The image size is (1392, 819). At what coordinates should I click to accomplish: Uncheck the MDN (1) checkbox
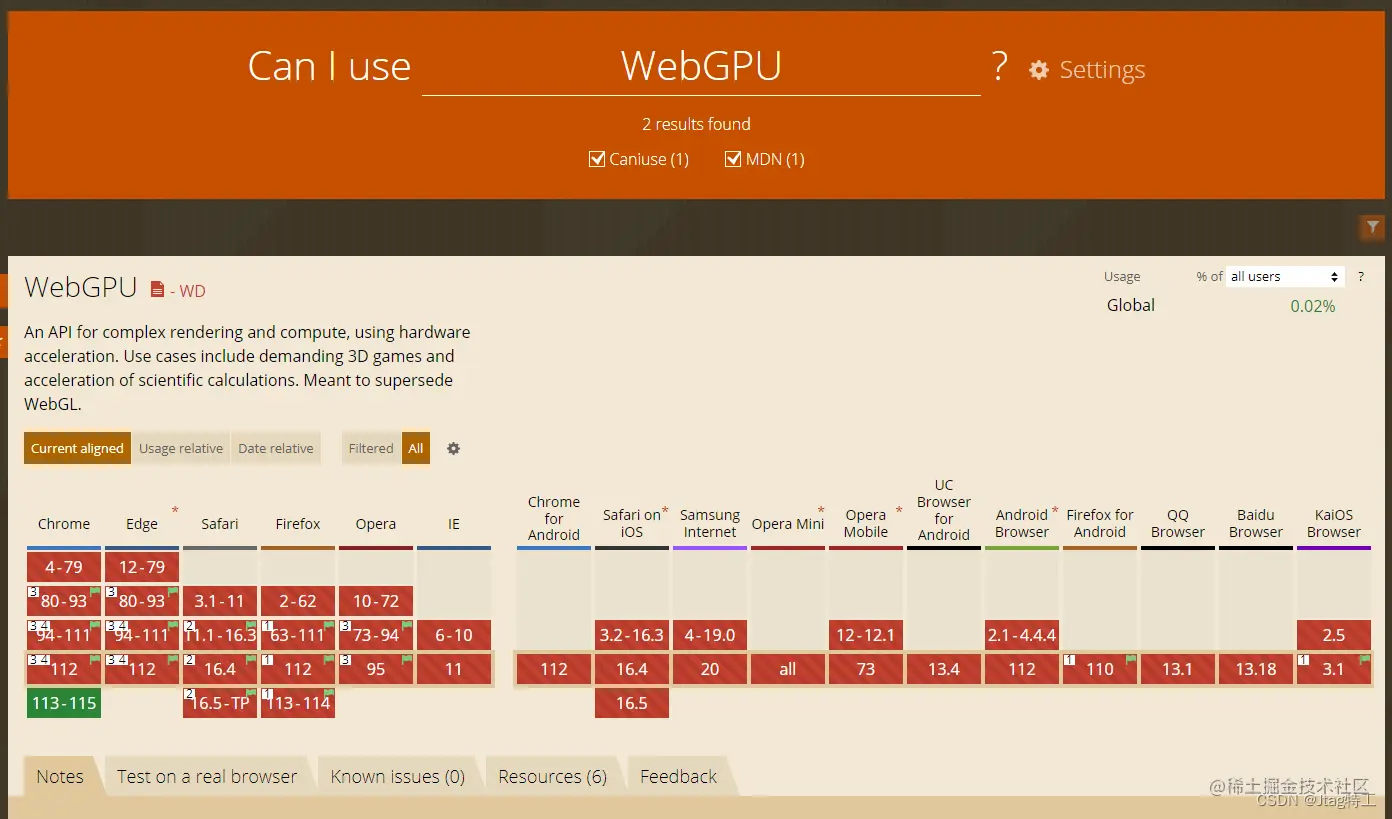733,158
